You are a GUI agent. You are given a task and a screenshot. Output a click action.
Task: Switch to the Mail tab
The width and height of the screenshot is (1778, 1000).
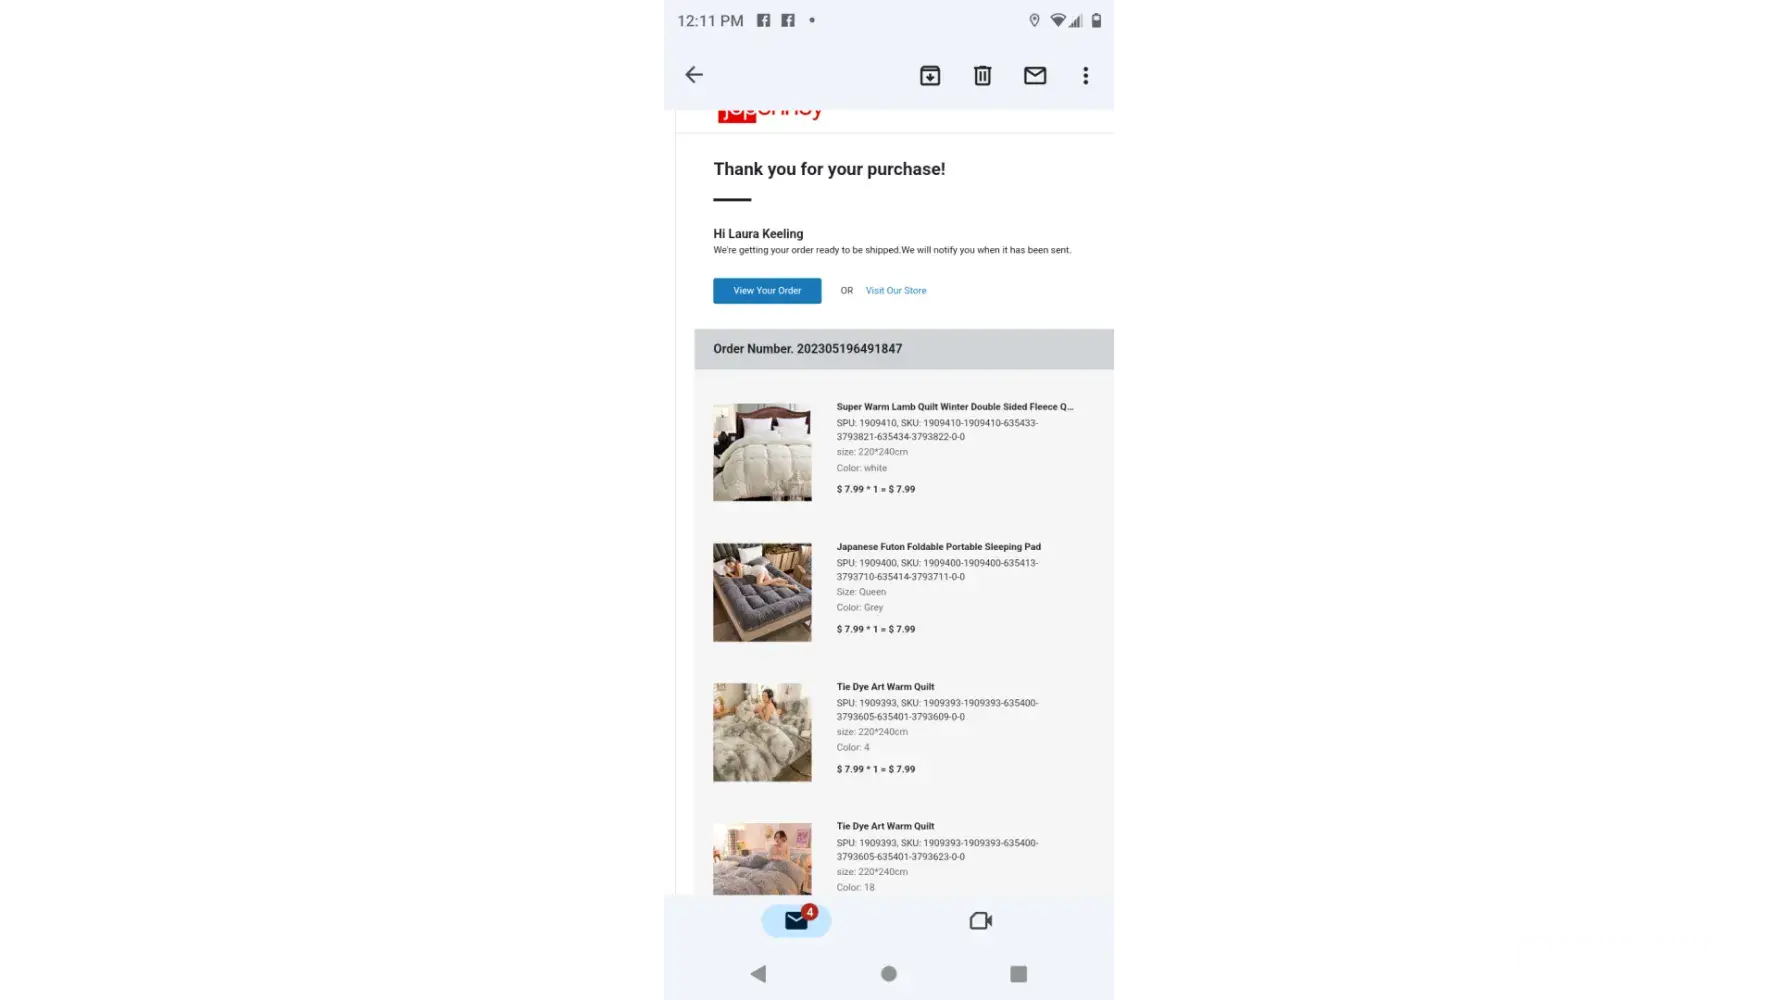797,920
